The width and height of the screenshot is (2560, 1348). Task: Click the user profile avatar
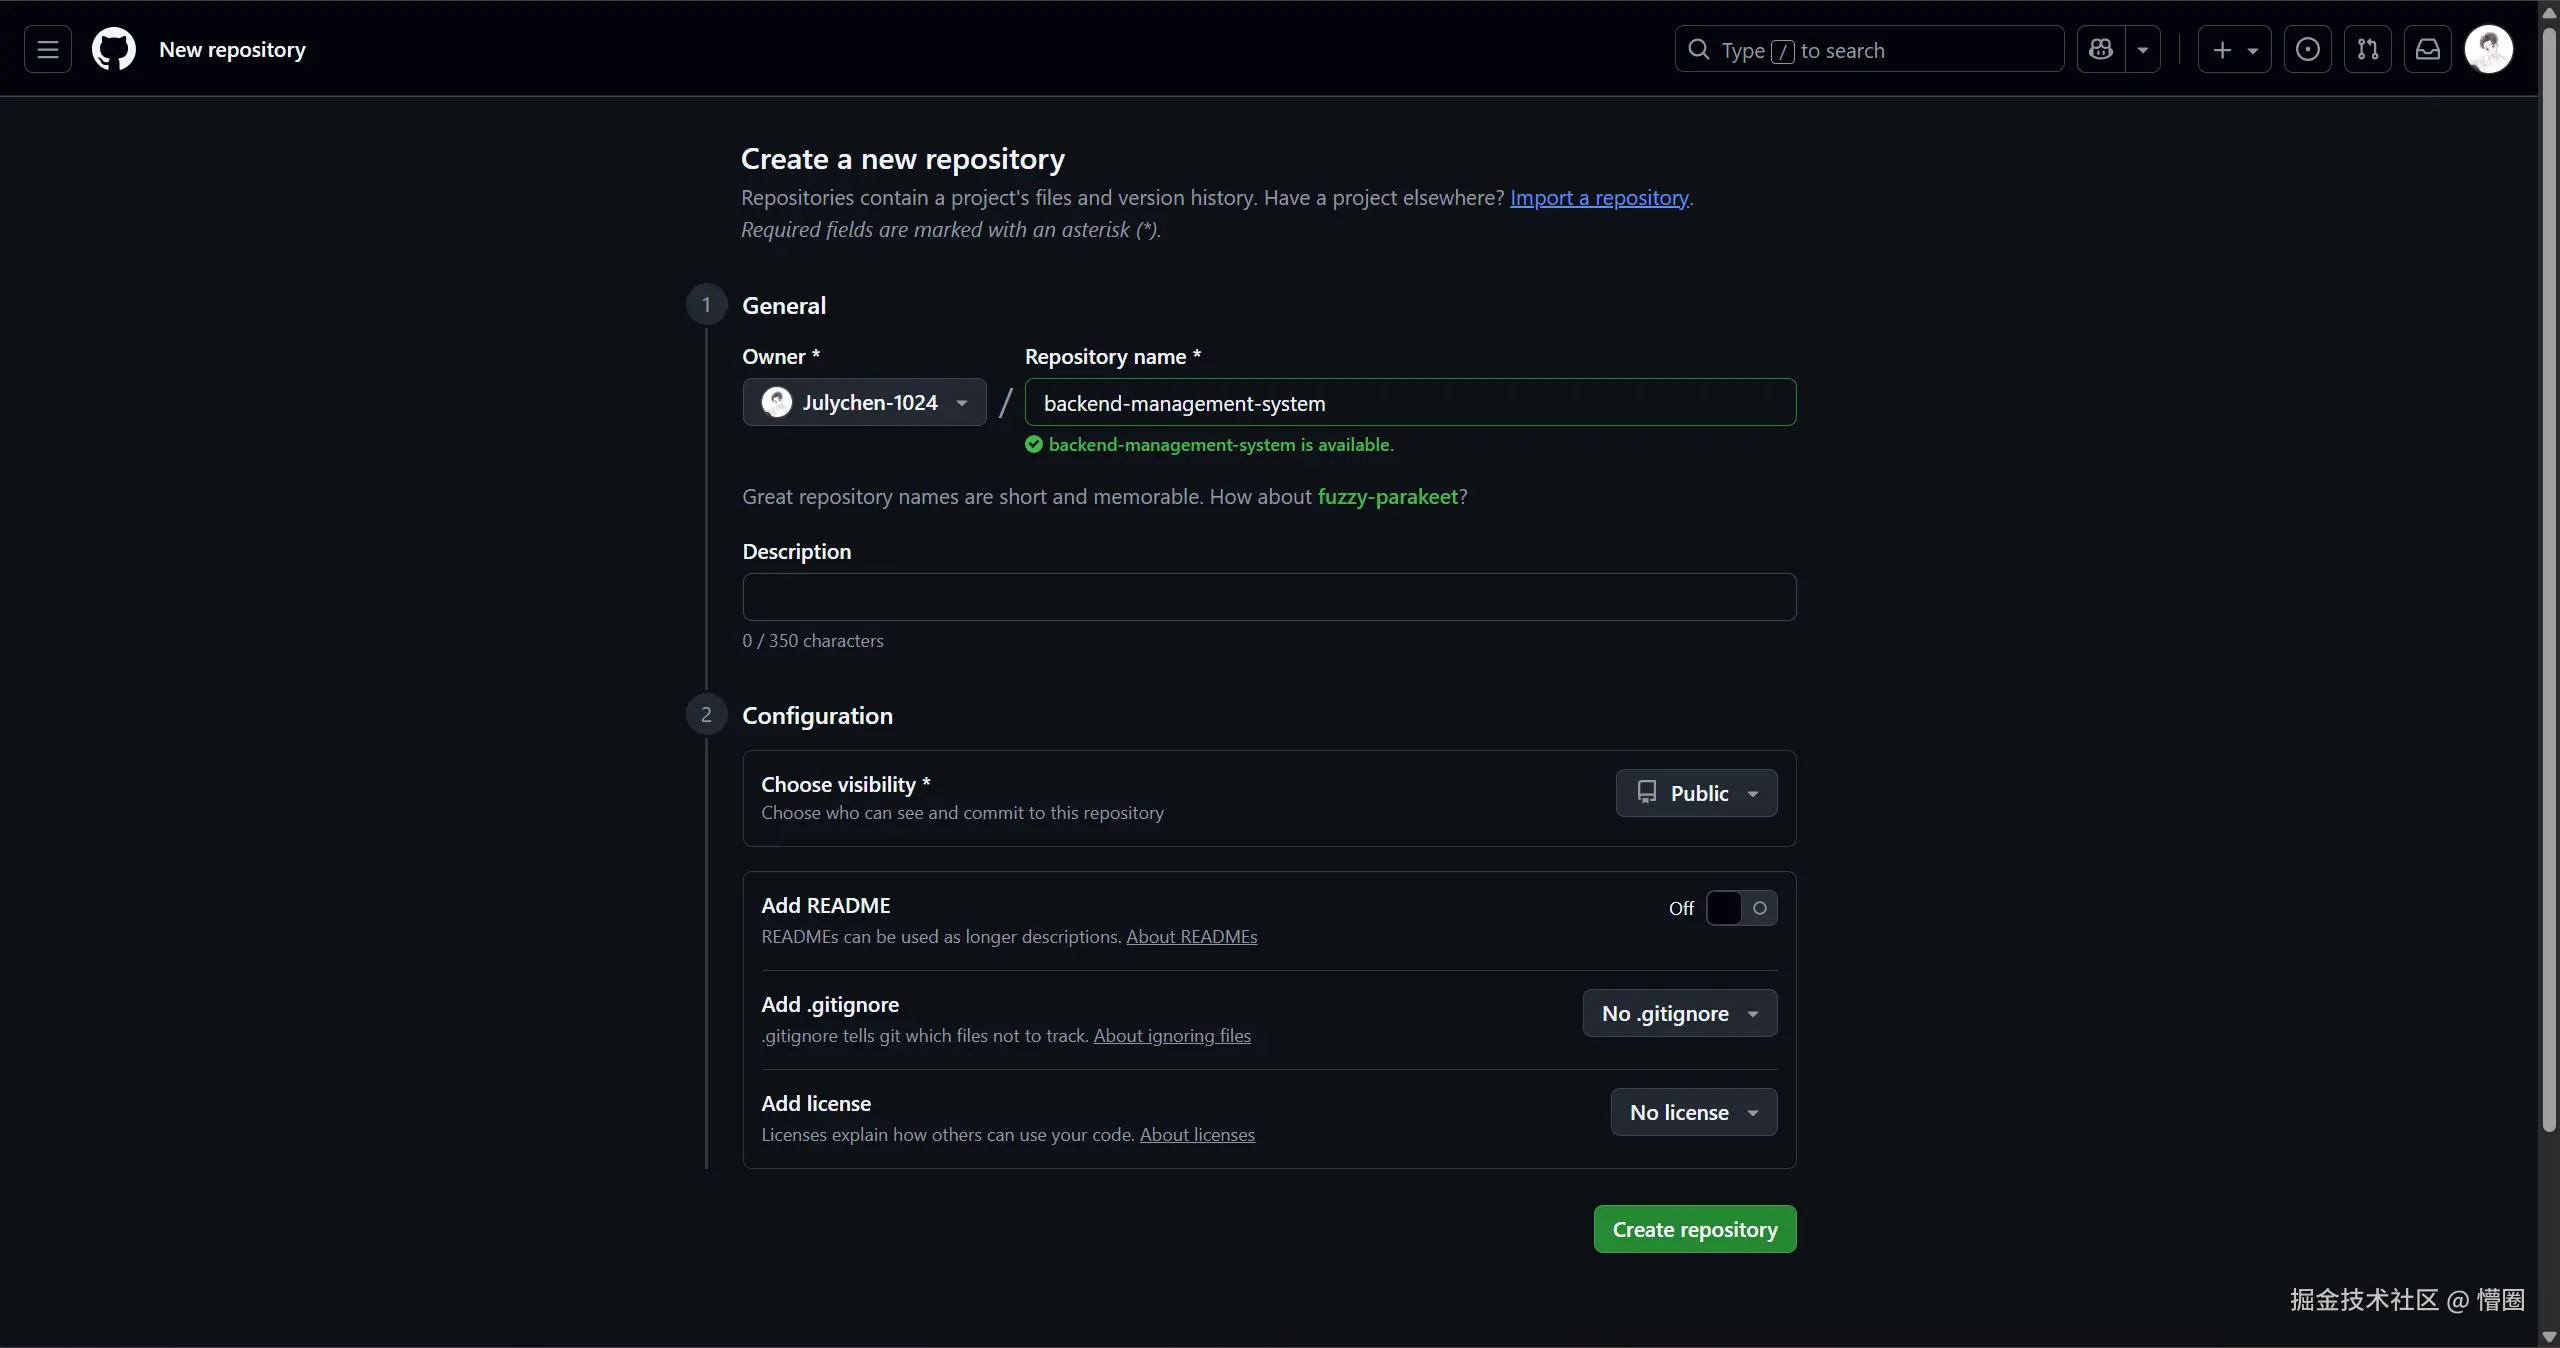(x=2488, y=50)
